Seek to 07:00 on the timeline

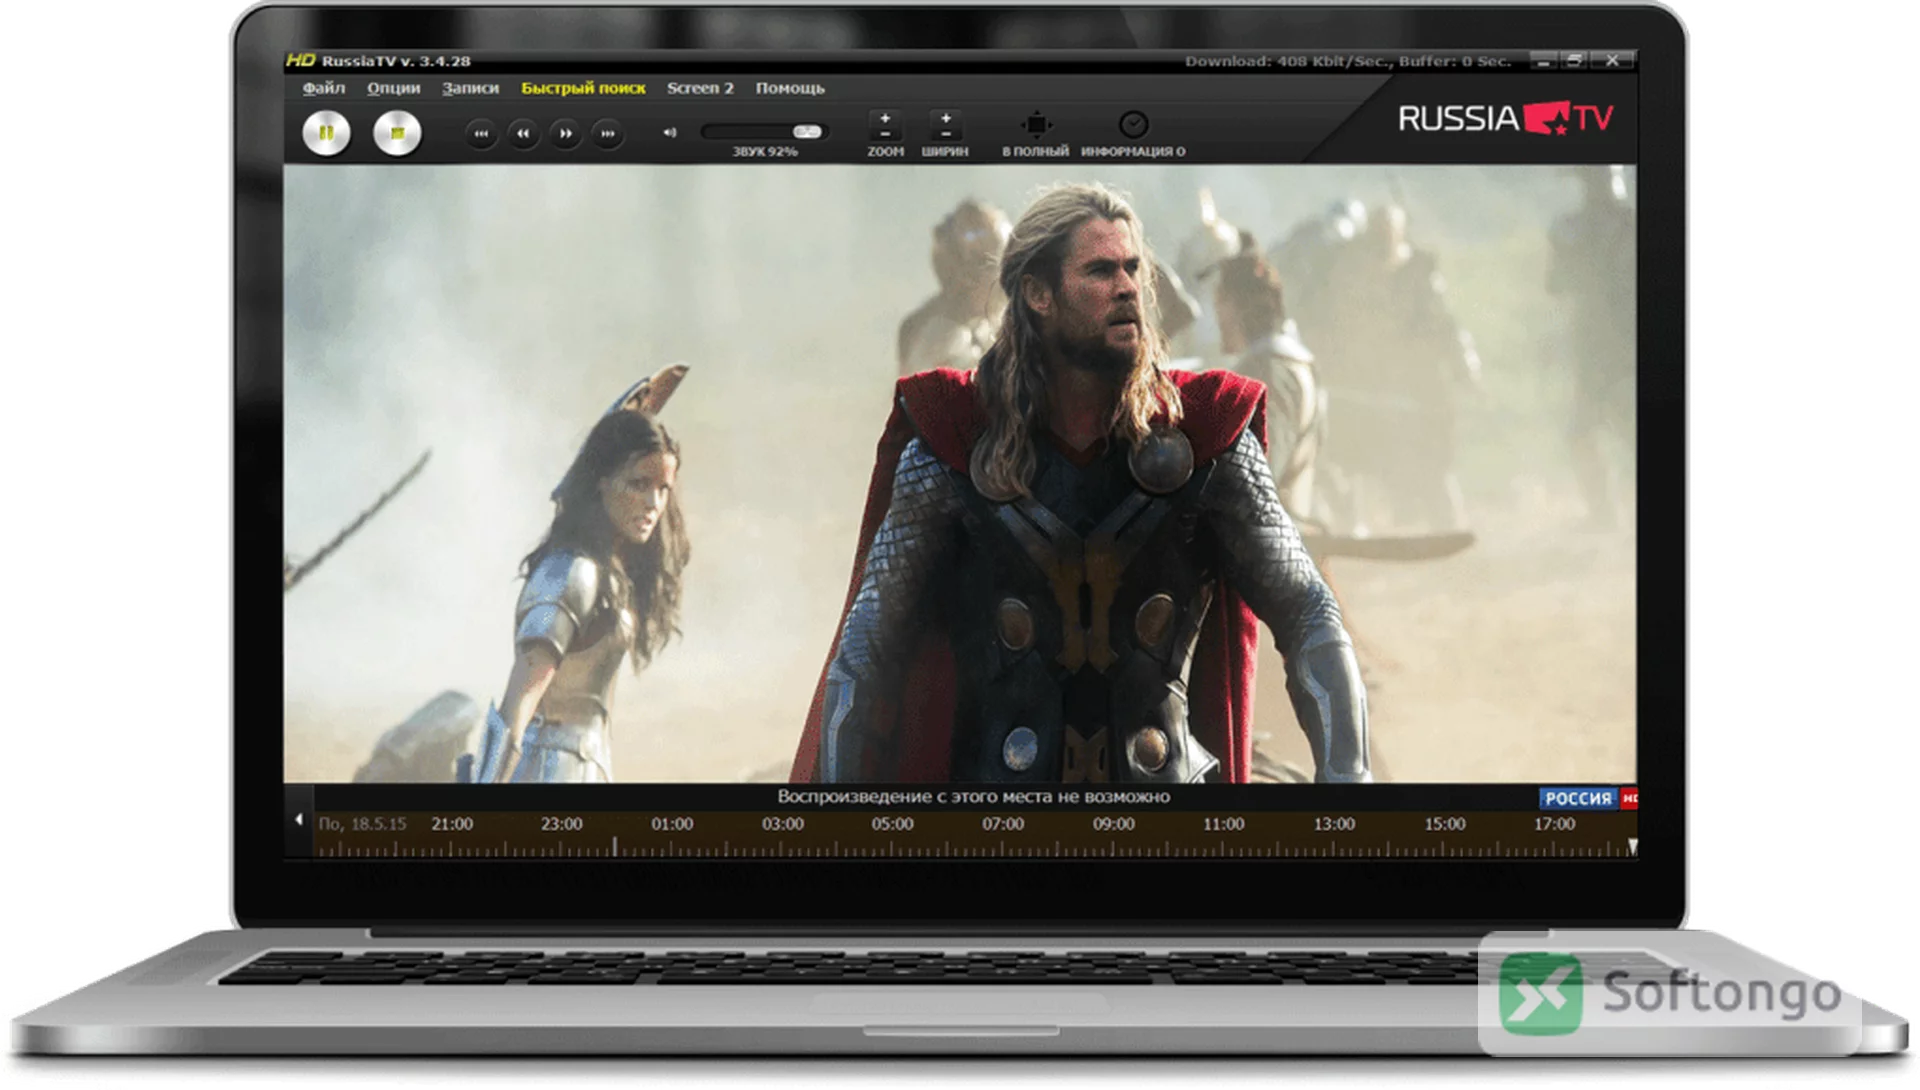point(1003,824)
